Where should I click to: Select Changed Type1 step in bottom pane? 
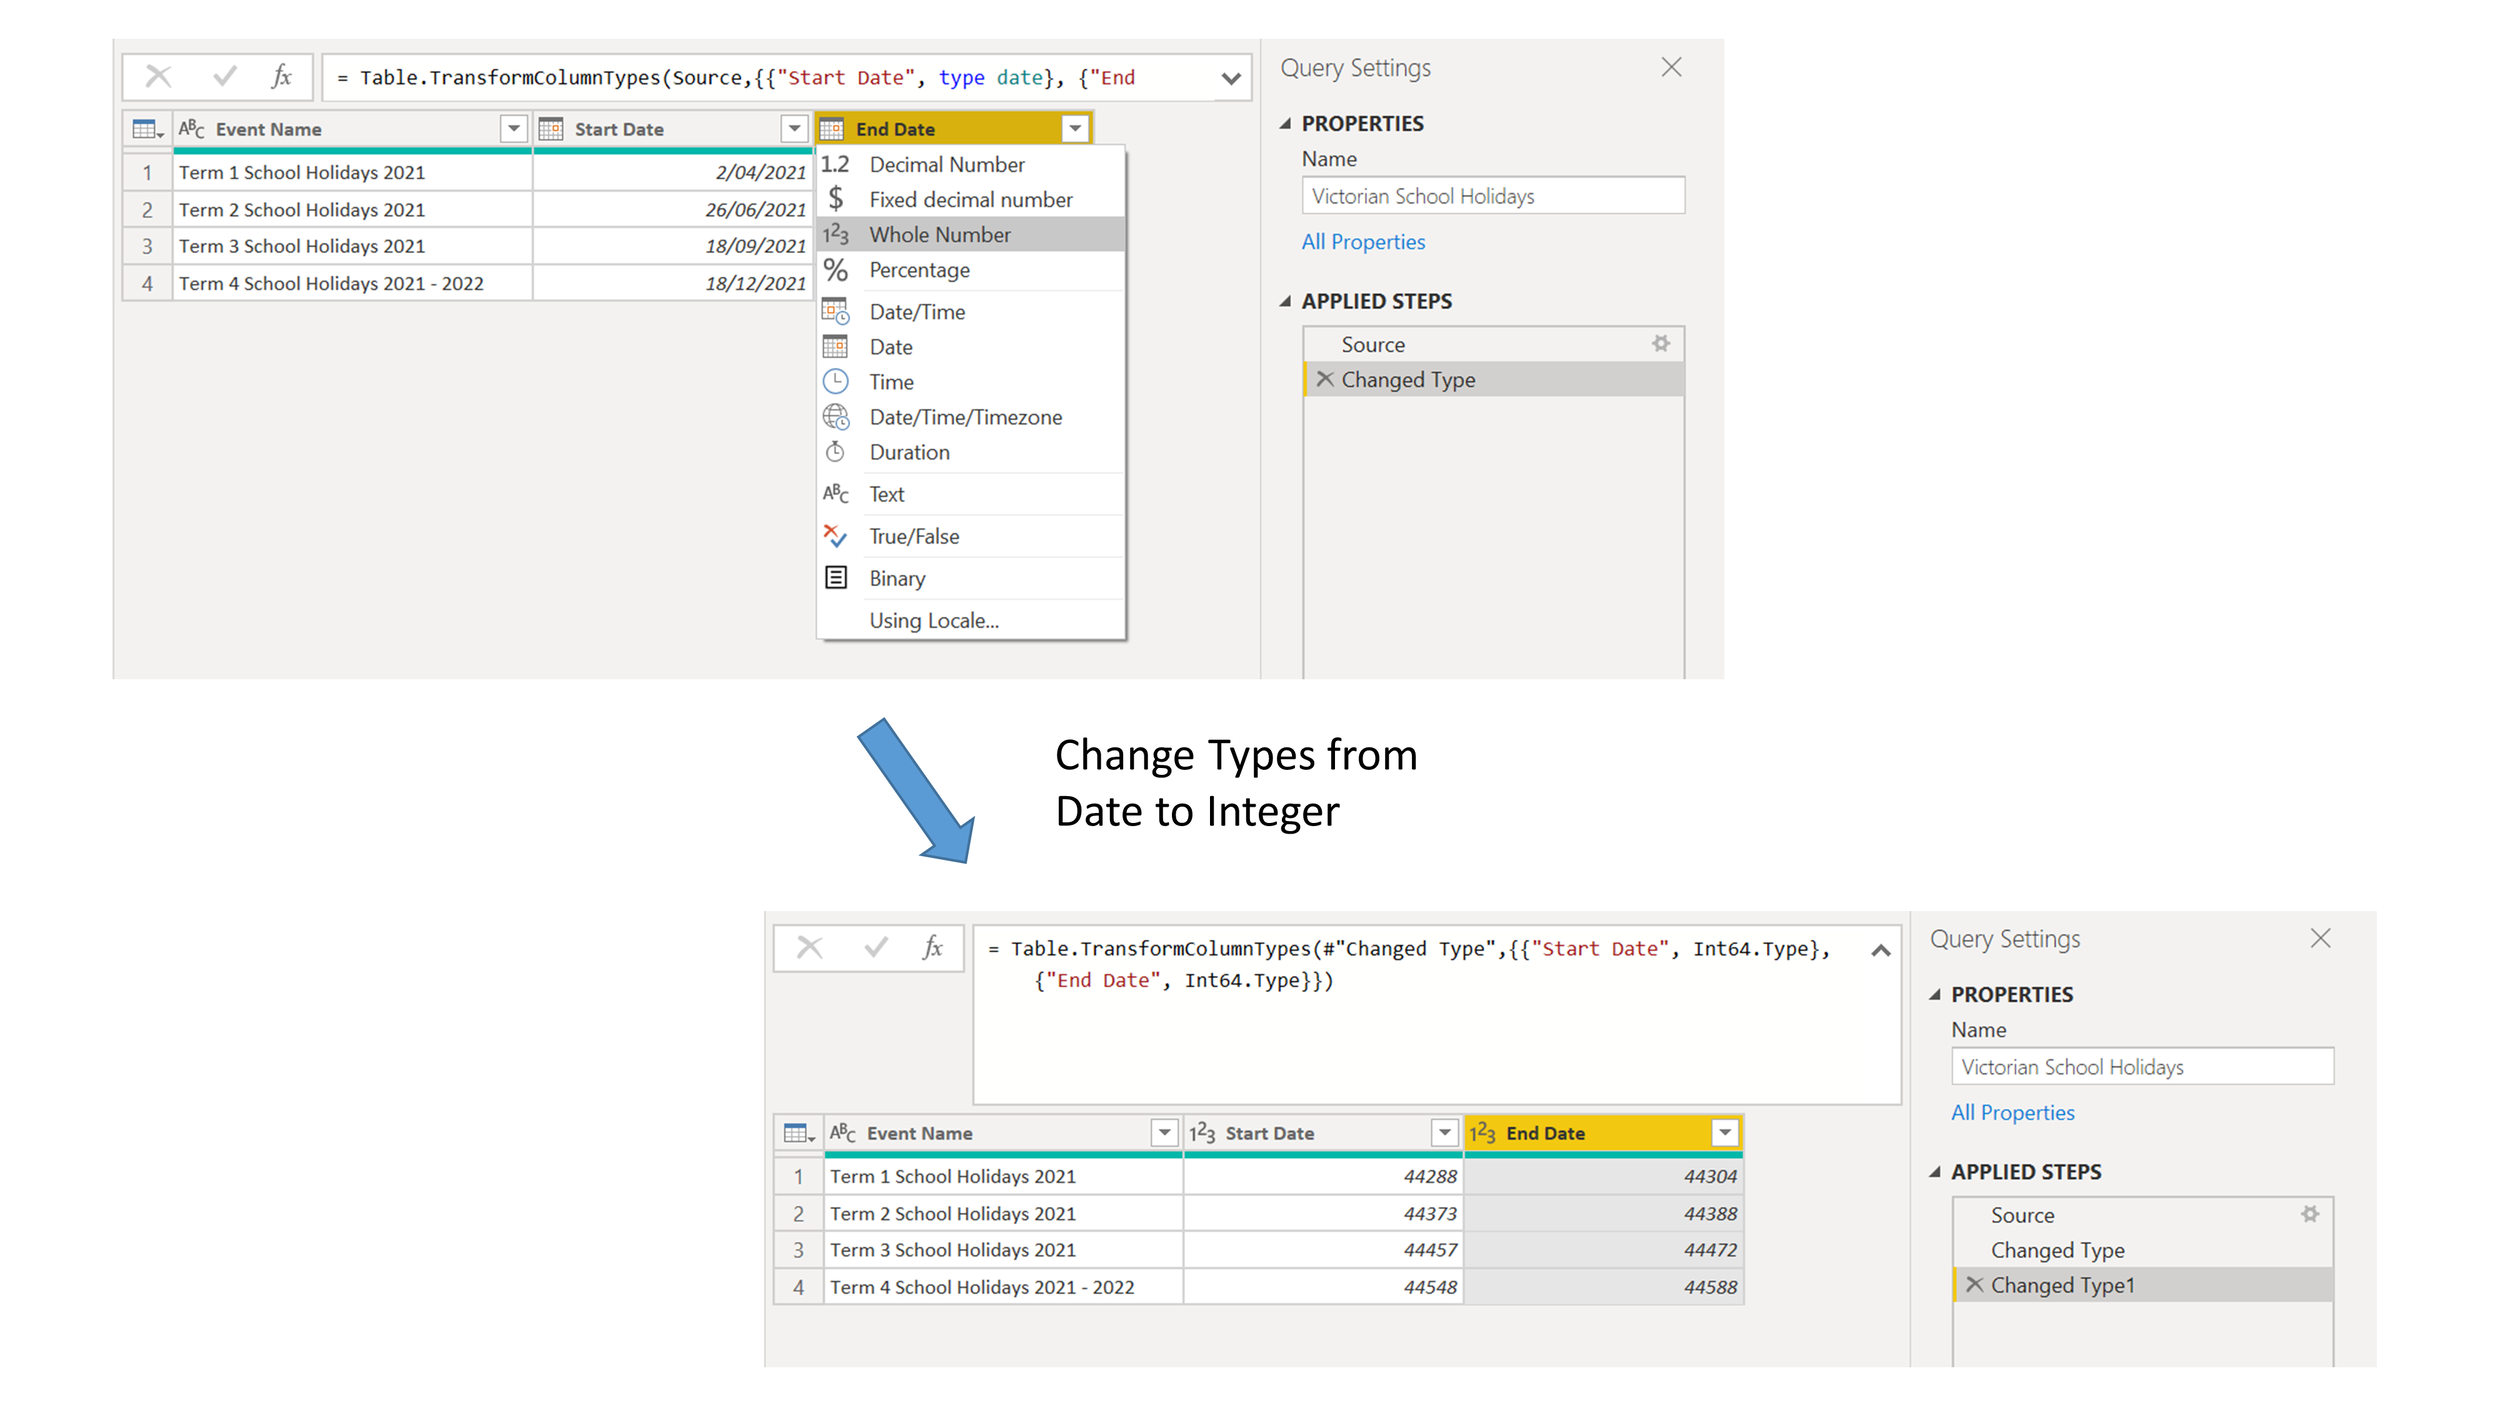pyautogui.click(x=2143, y=1285)
